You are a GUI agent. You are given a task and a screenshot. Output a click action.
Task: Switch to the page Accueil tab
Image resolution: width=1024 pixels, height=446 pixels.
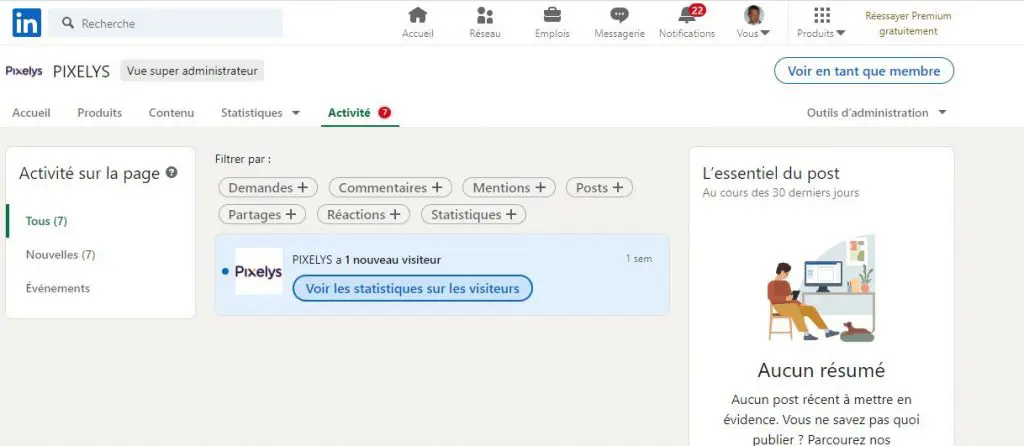click(x=31, y=113)
